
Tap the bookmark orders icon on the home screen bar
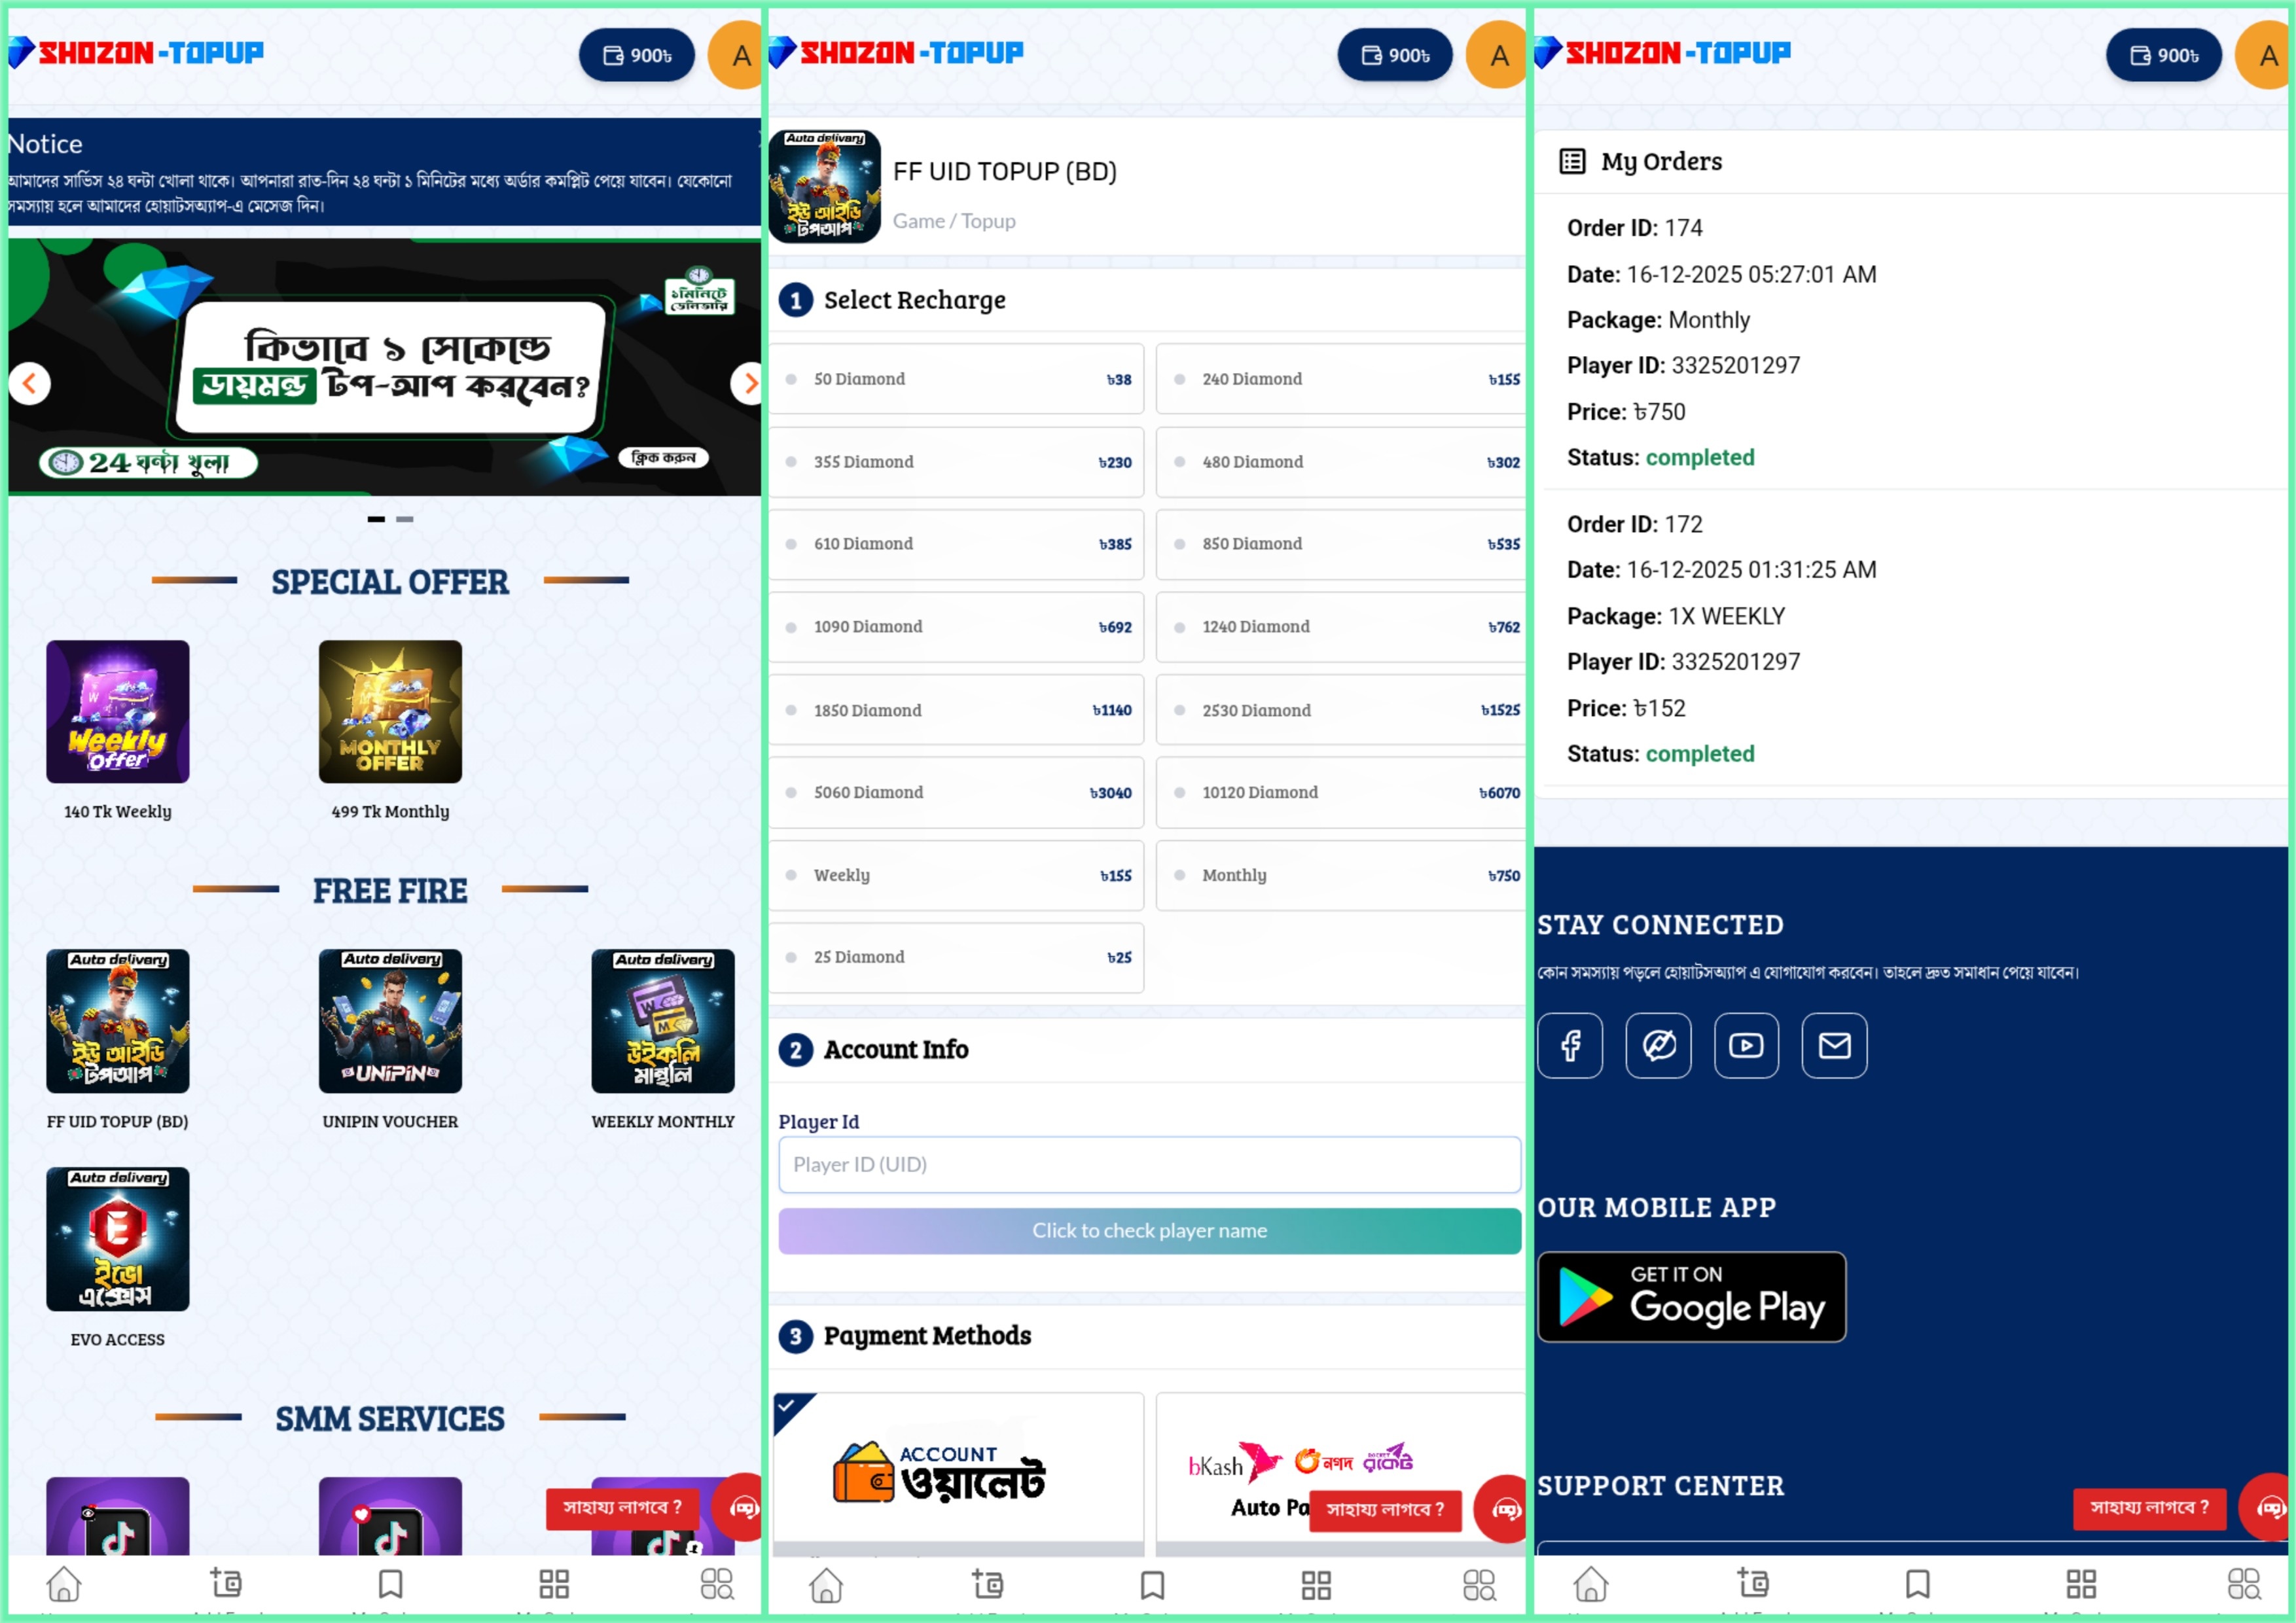point(390,1584)
